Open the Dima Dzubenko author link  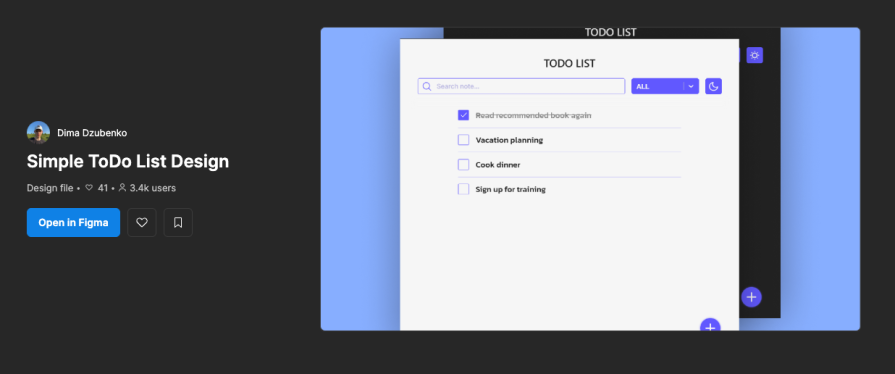[92, 133]
